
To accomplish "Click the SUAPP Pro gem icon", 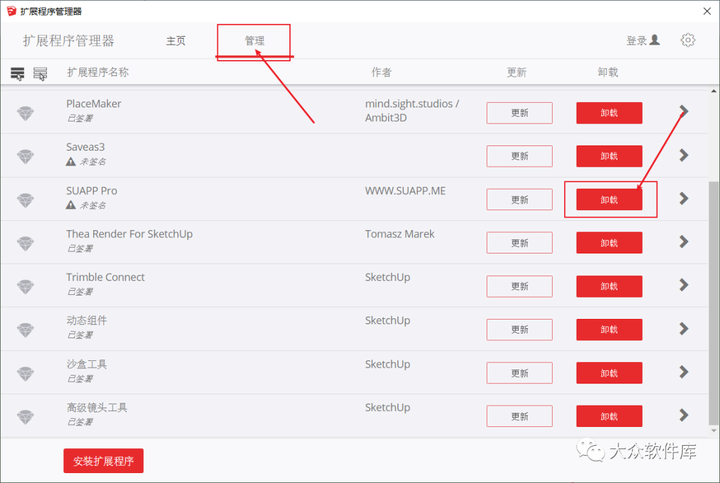I will [x=25, y=200].
